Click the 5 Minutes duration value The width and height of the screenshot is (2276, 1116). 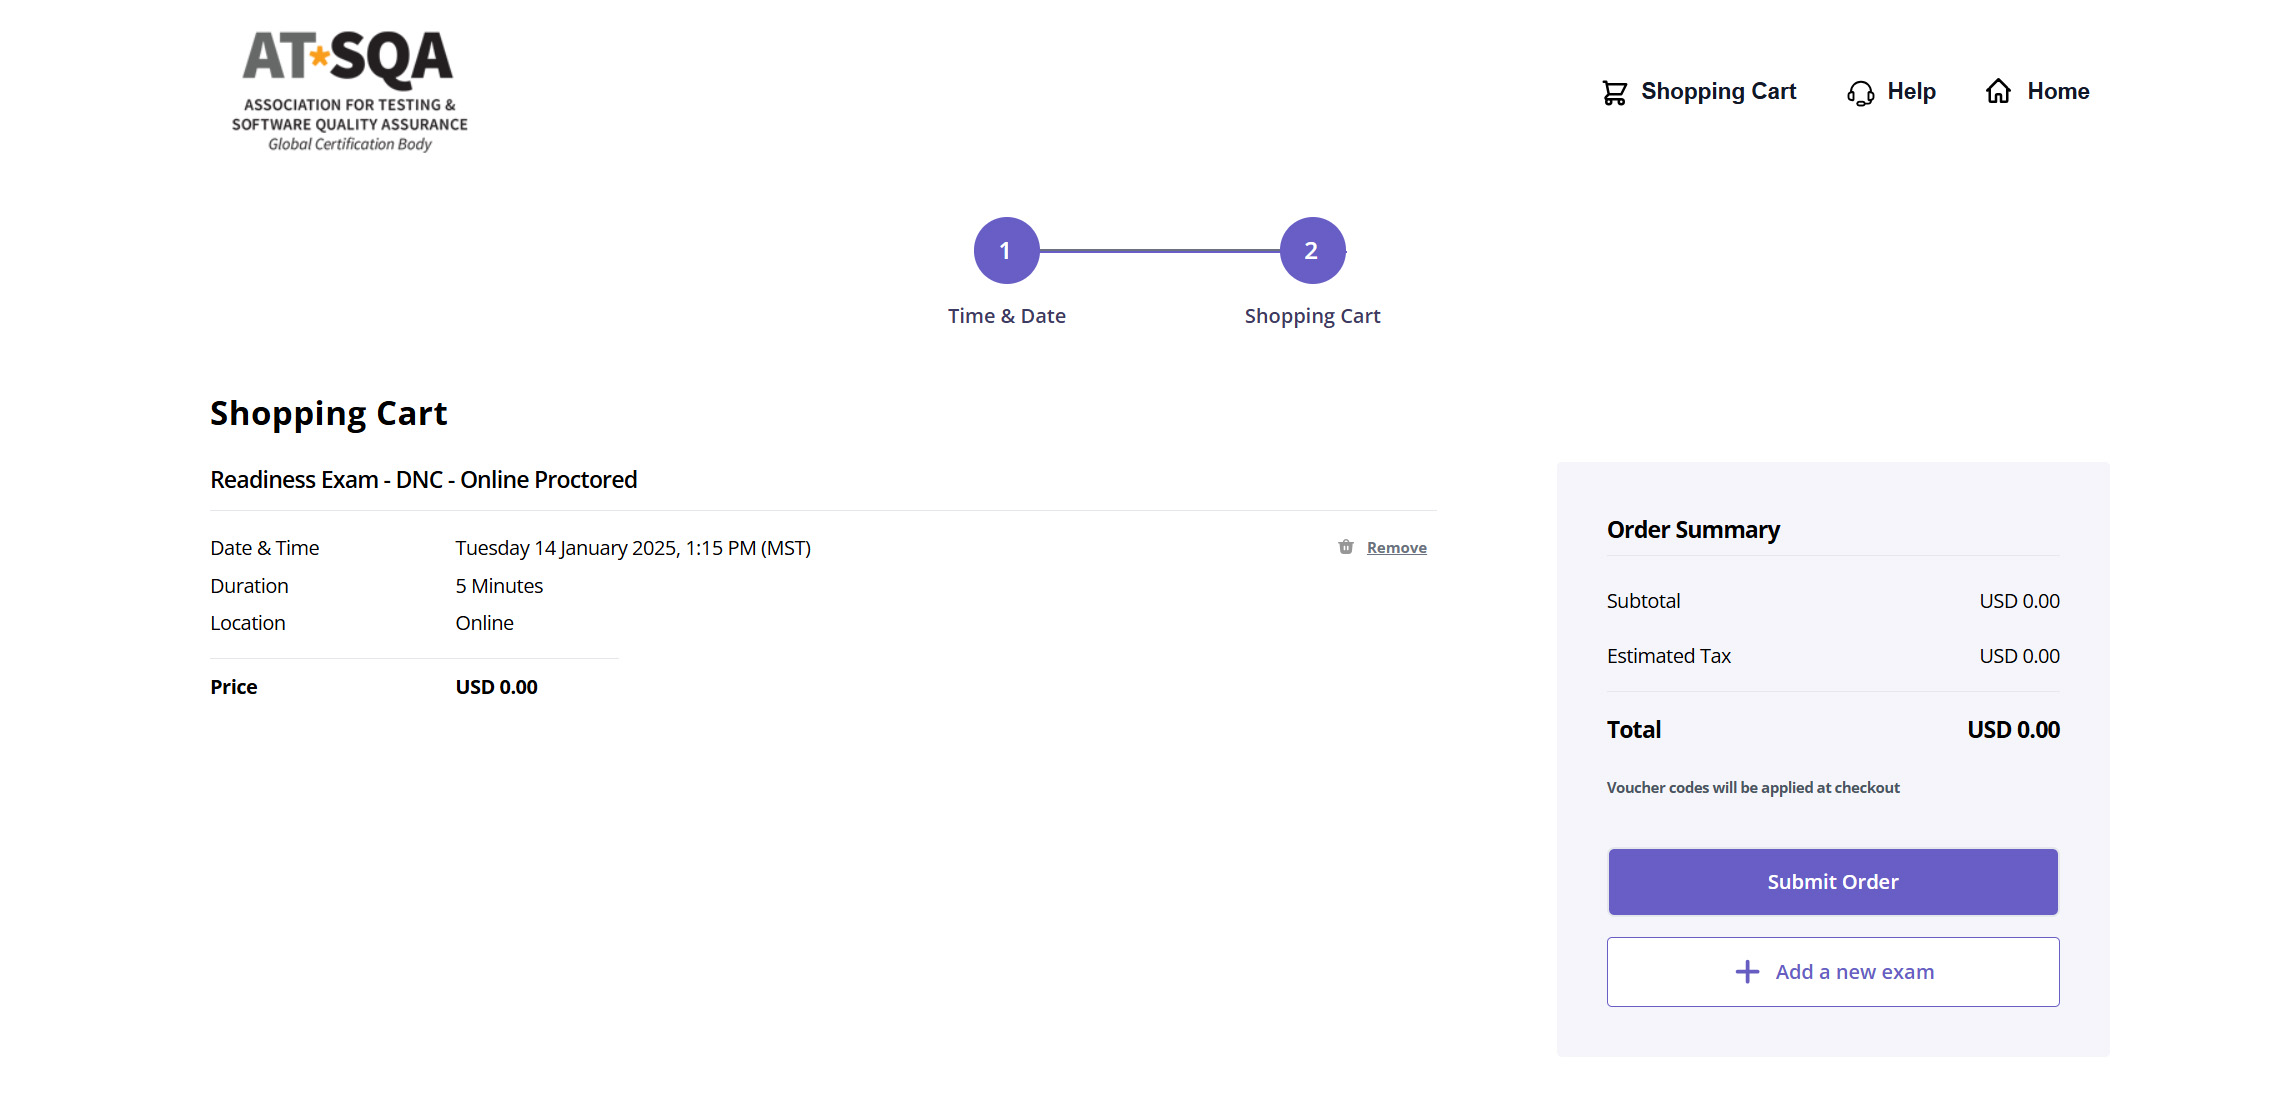499,586
